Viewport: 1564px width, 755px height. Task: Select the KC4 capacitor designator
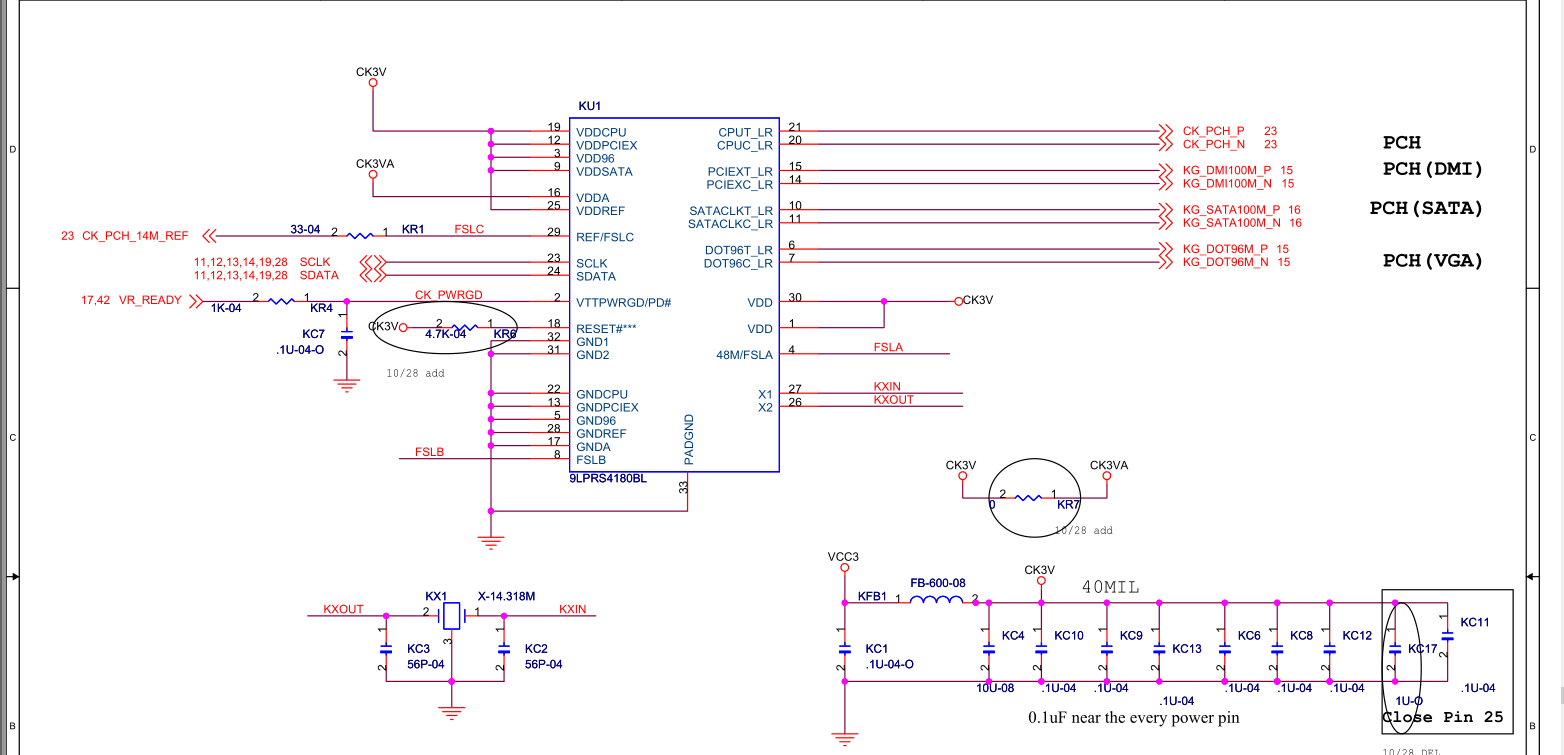click(x=1013, y=635)
